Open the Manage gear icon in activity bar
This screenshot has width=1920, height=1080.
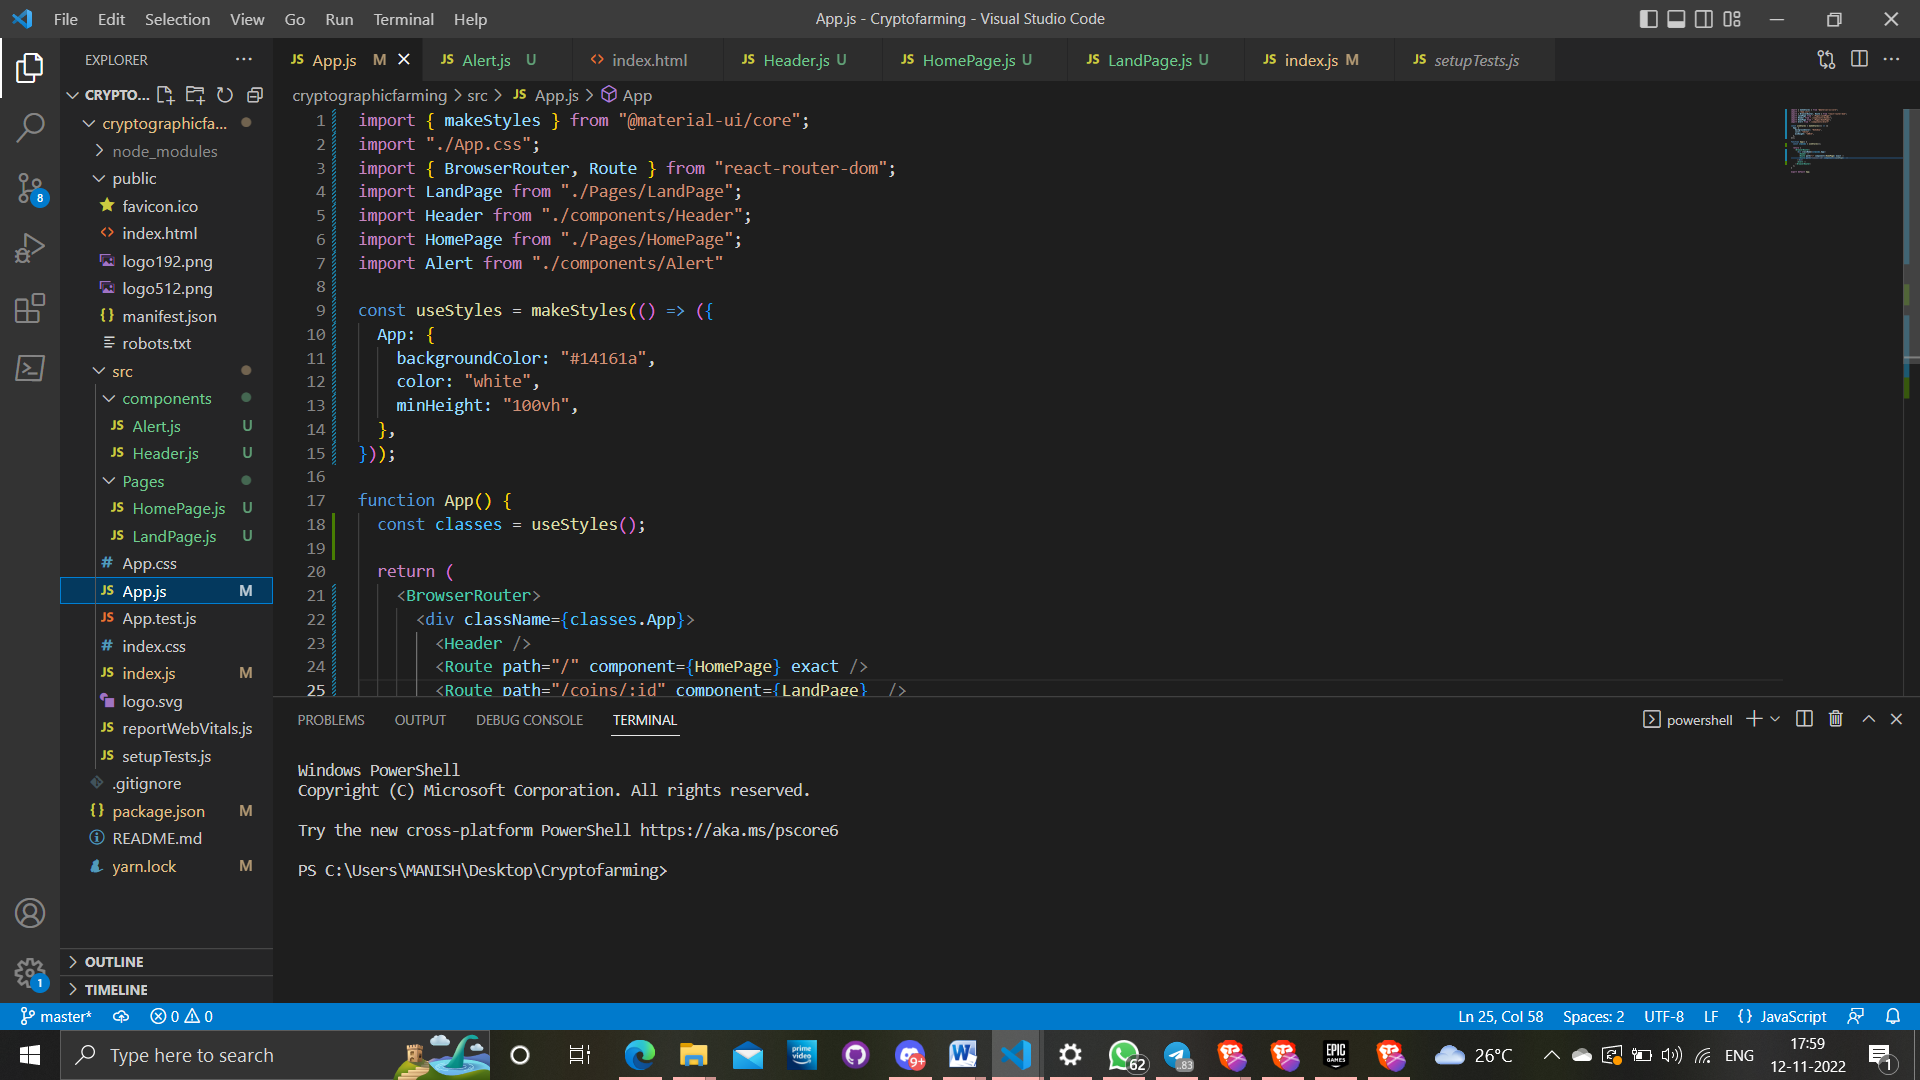30,973
